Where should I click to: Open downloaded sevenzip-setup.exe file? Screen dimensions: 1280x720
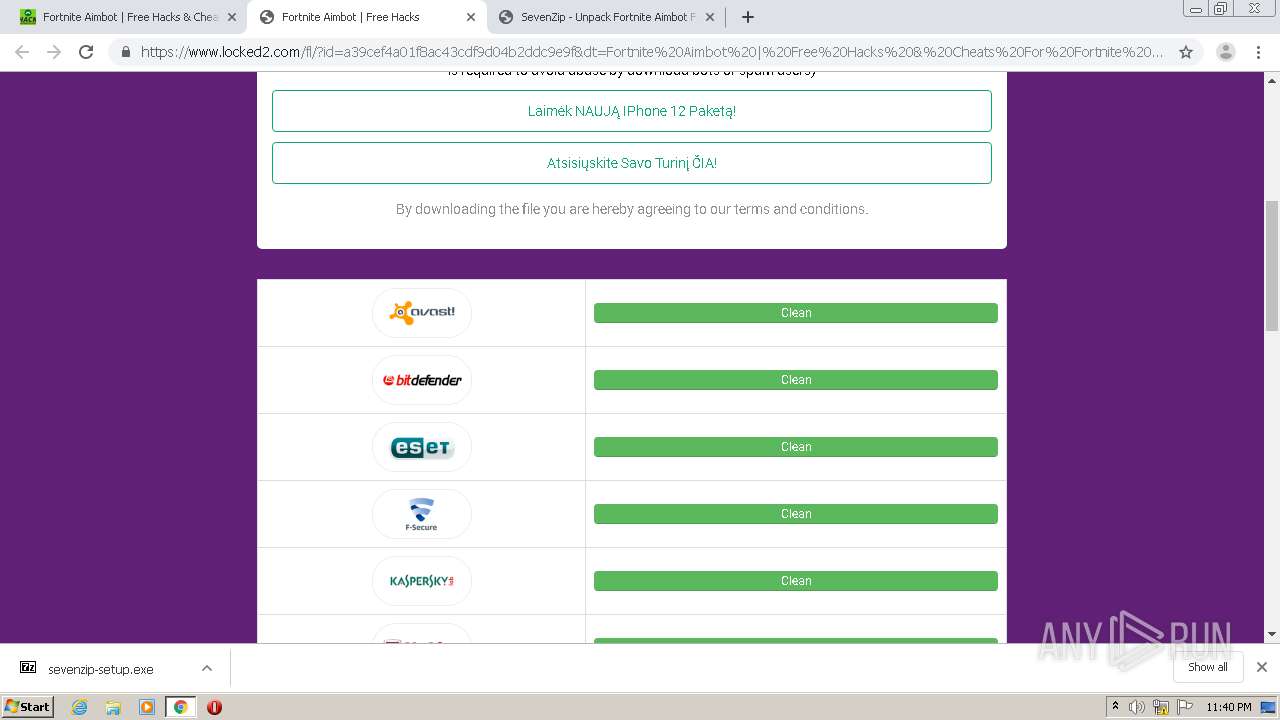[101, 669]
